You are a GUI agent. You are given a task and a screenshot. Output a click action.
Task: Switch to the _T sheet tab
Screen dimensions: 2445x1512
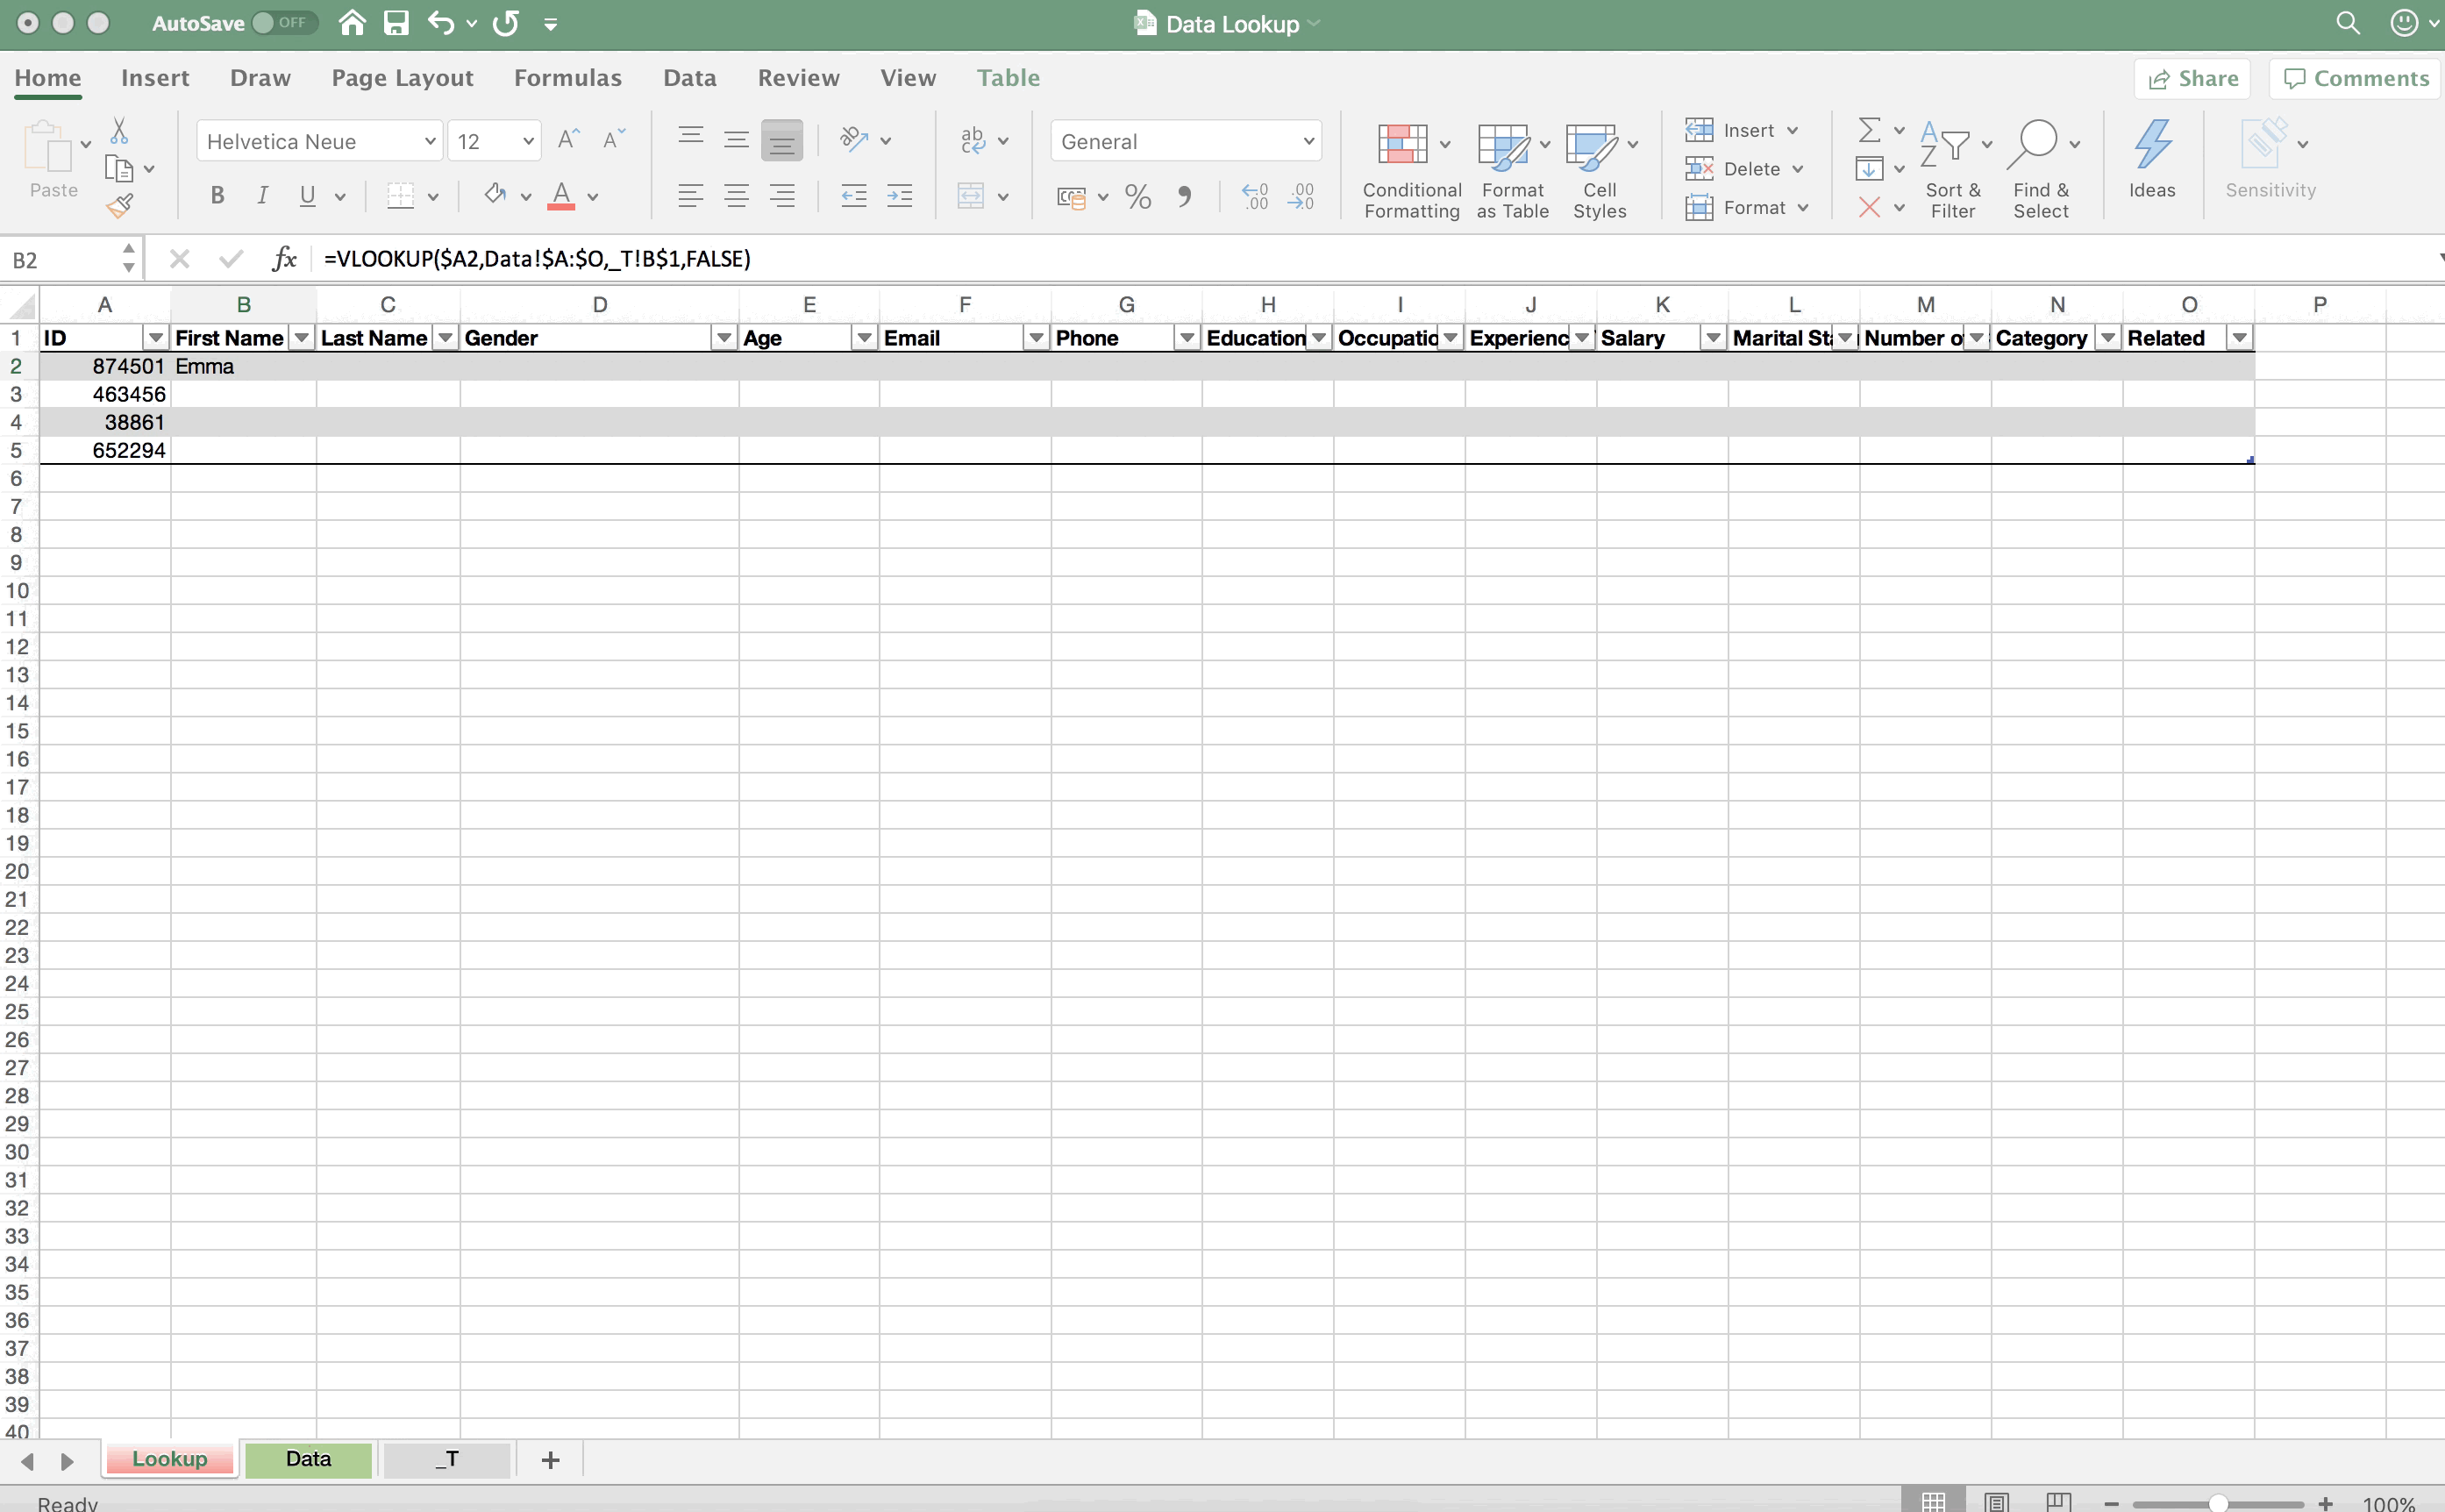[x=447, y=1459]
